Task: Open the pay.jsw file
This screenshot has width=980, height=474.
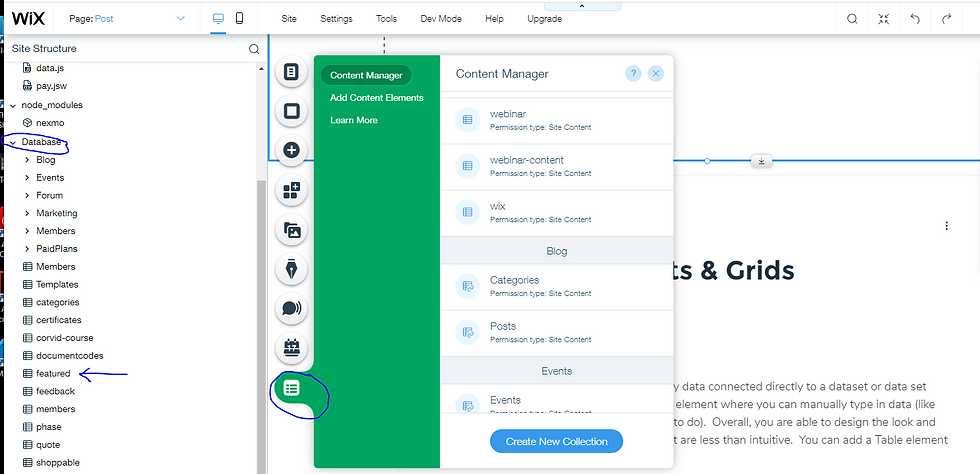Action: 51,86
